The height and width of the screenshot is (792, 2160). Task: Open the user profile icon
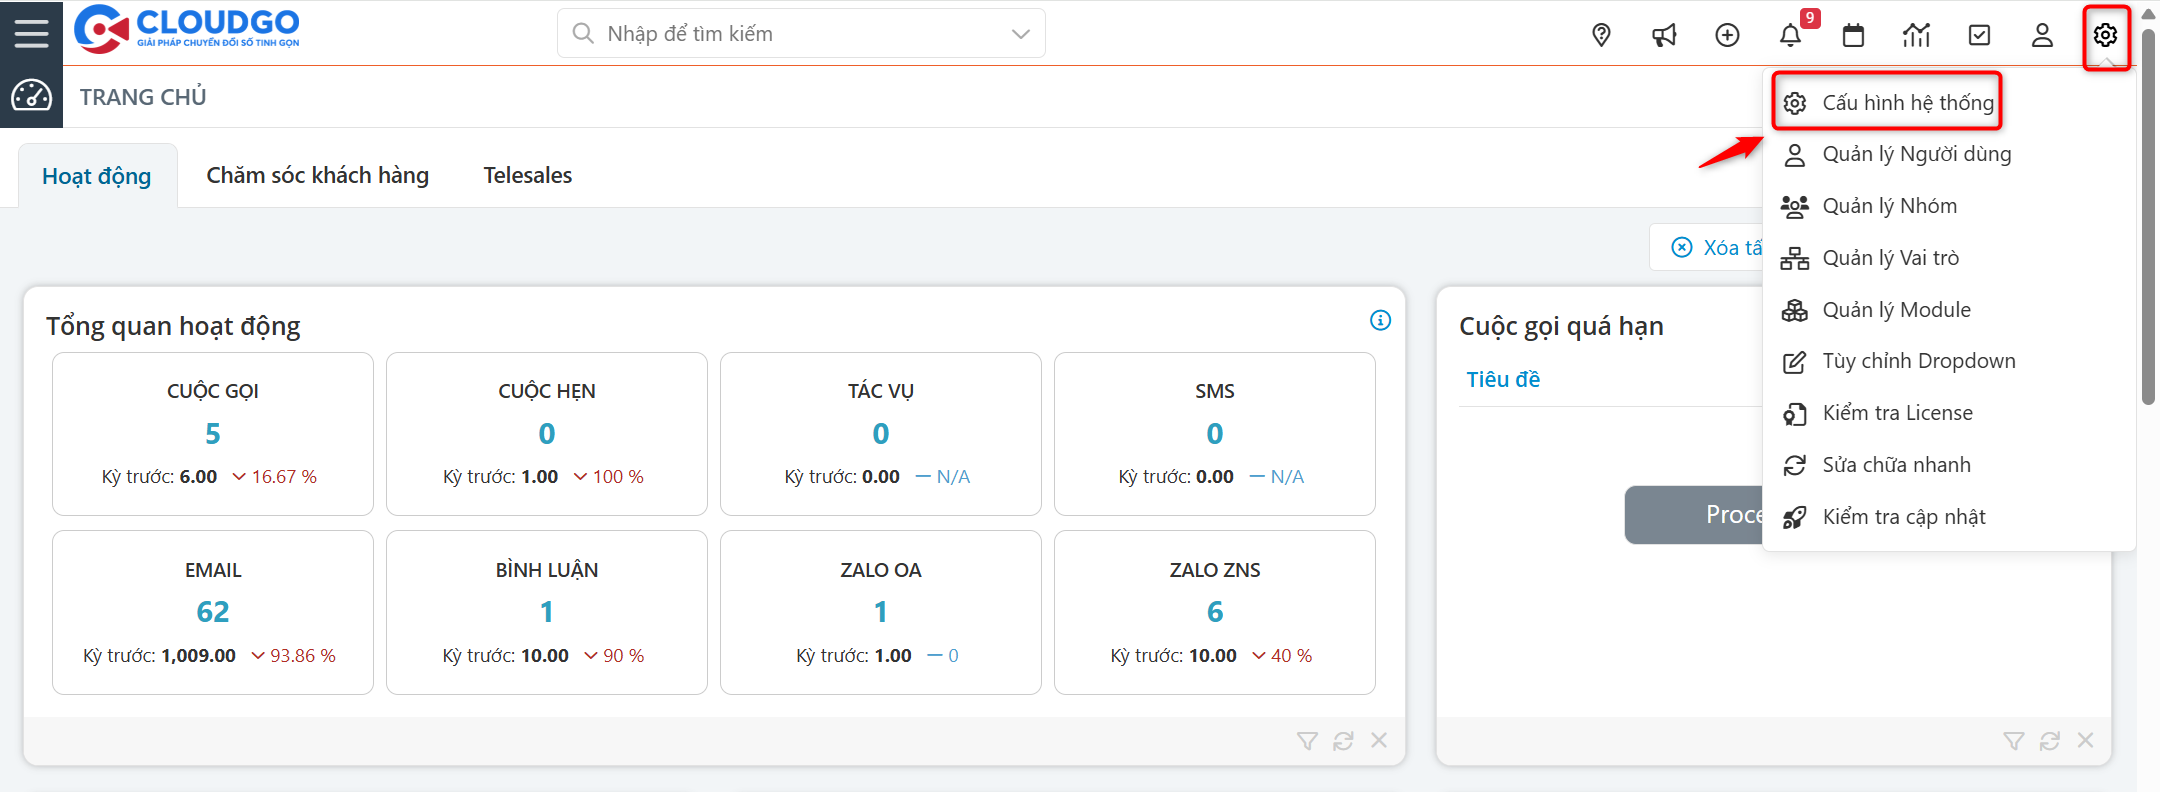click(x=2042, y=35)
